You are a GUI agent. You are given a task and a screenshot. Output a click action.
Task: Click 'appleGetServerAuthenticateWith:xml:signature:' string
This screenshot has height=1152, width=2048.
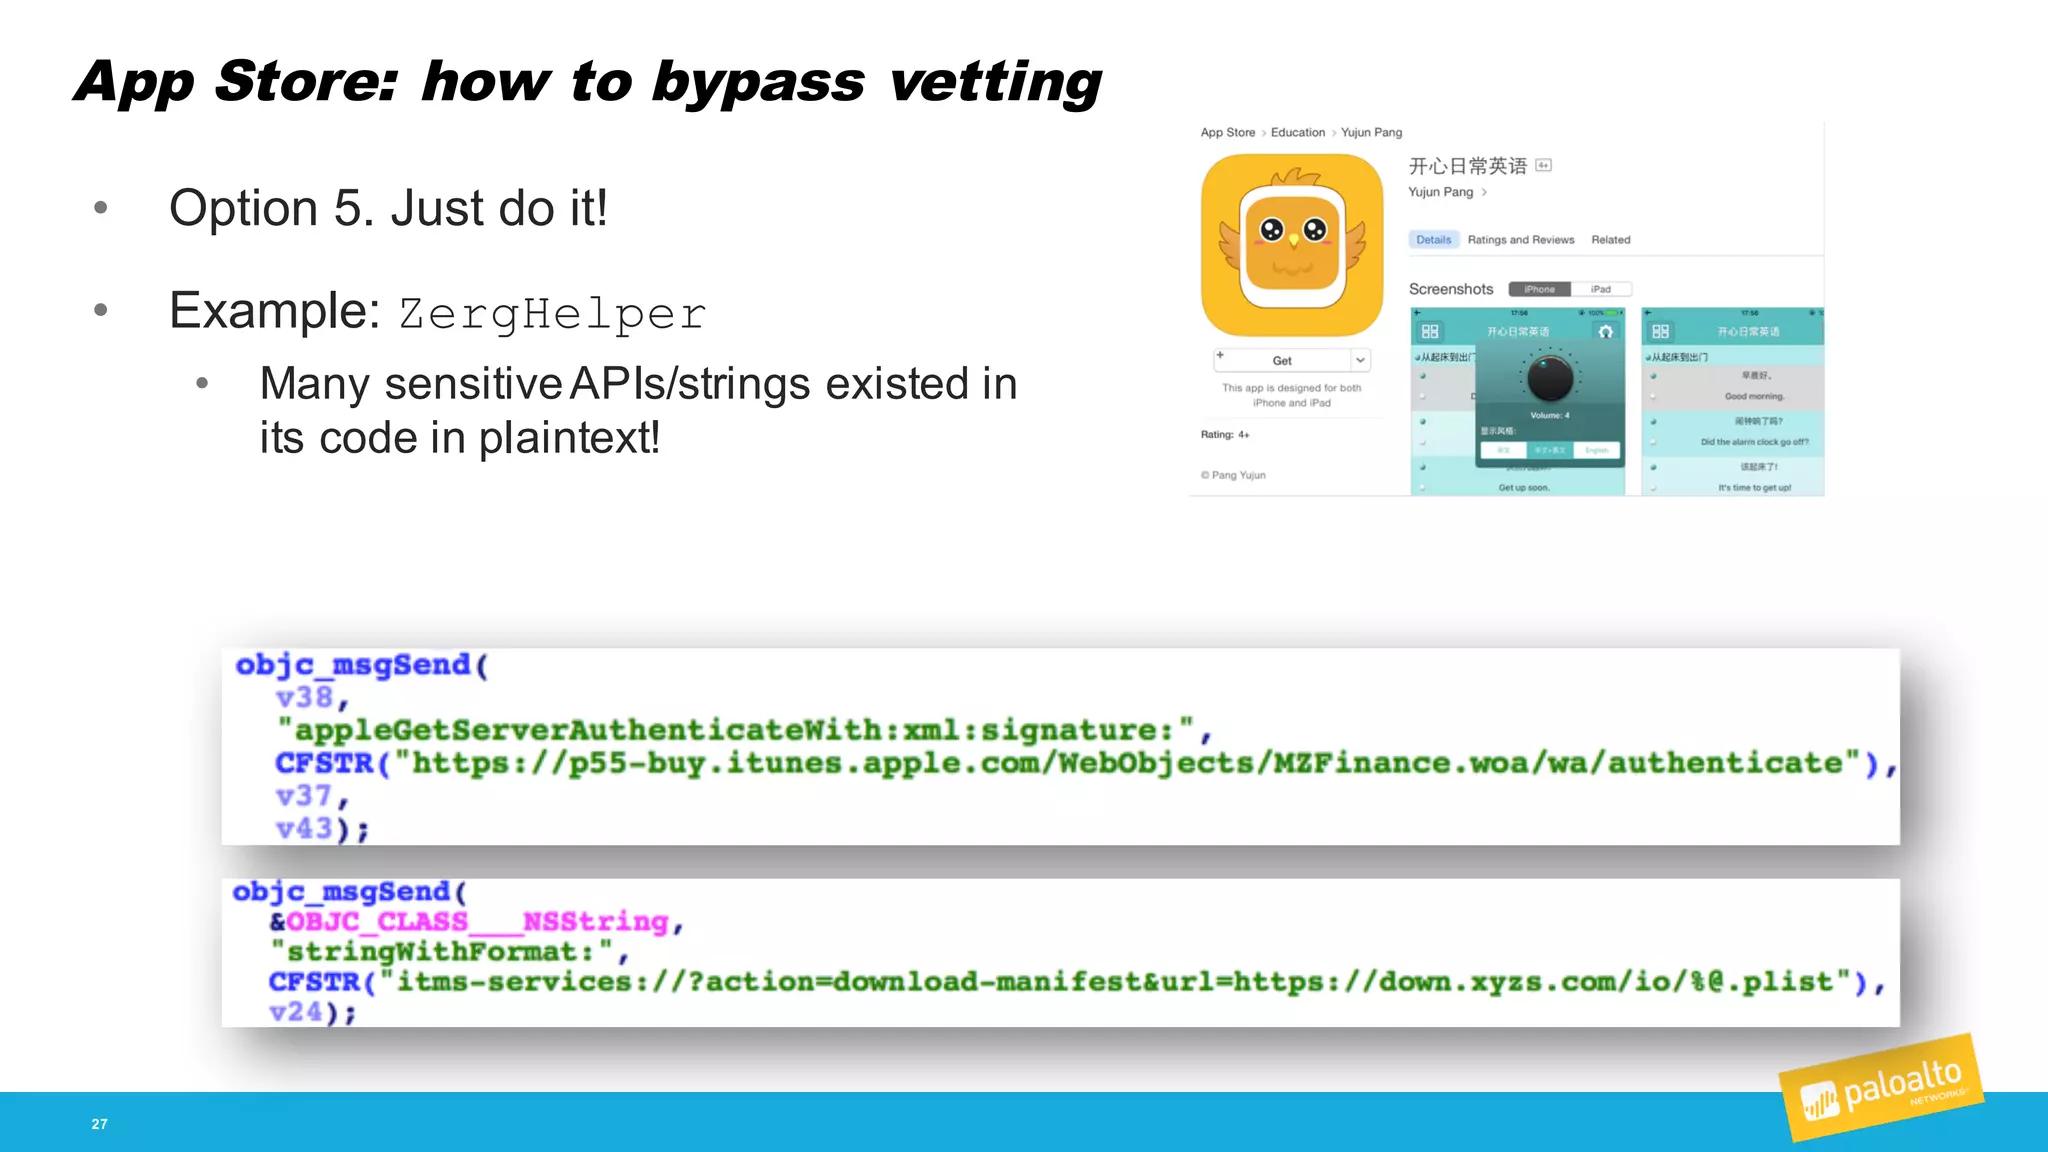click(735, 730)
